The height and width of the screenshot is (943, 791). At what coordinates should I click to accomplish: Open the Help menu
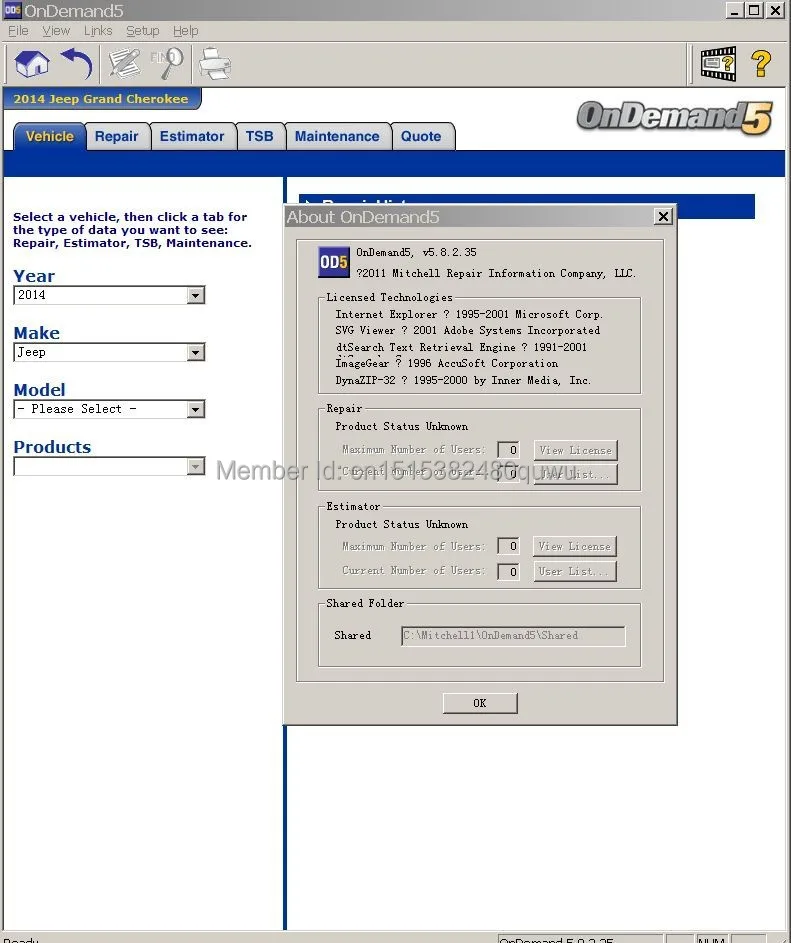185,31
